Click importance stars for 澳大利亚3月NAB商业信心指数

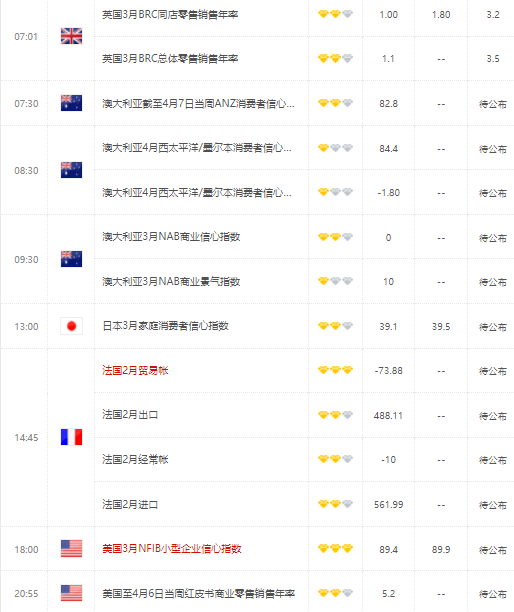335,237
